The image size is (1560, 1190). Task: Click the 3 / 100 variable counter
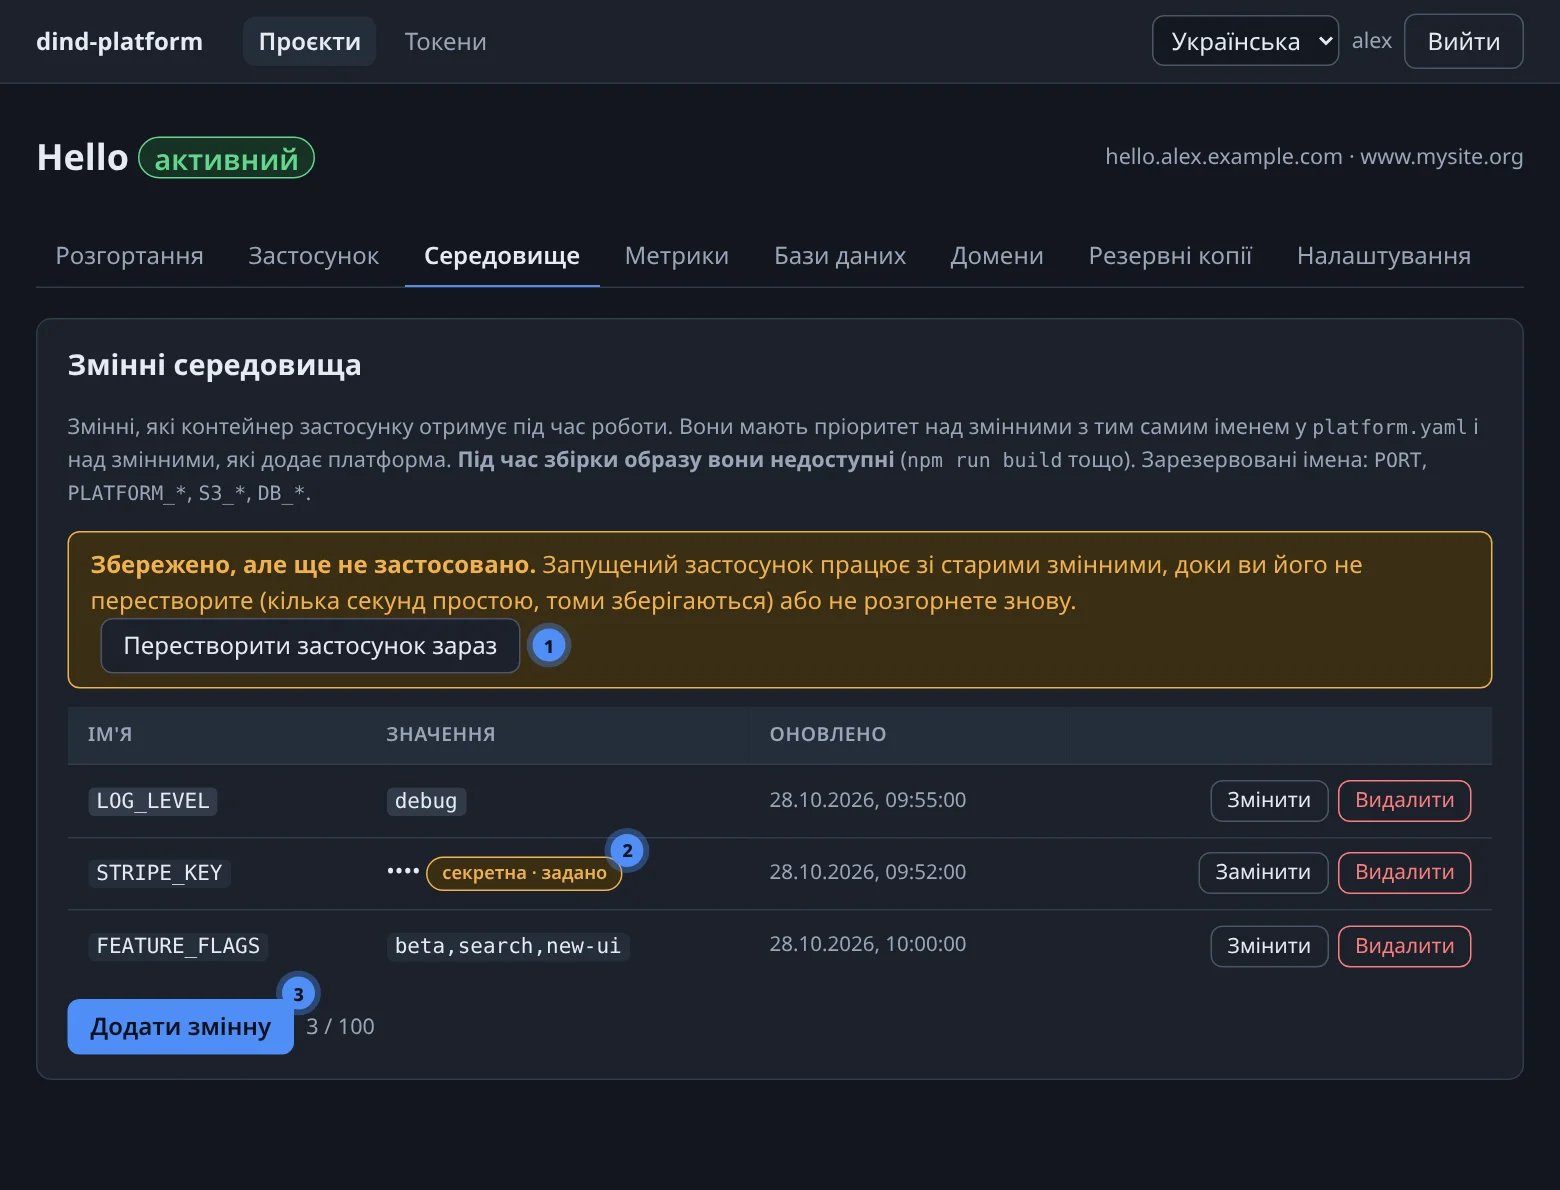(340, 1027)
